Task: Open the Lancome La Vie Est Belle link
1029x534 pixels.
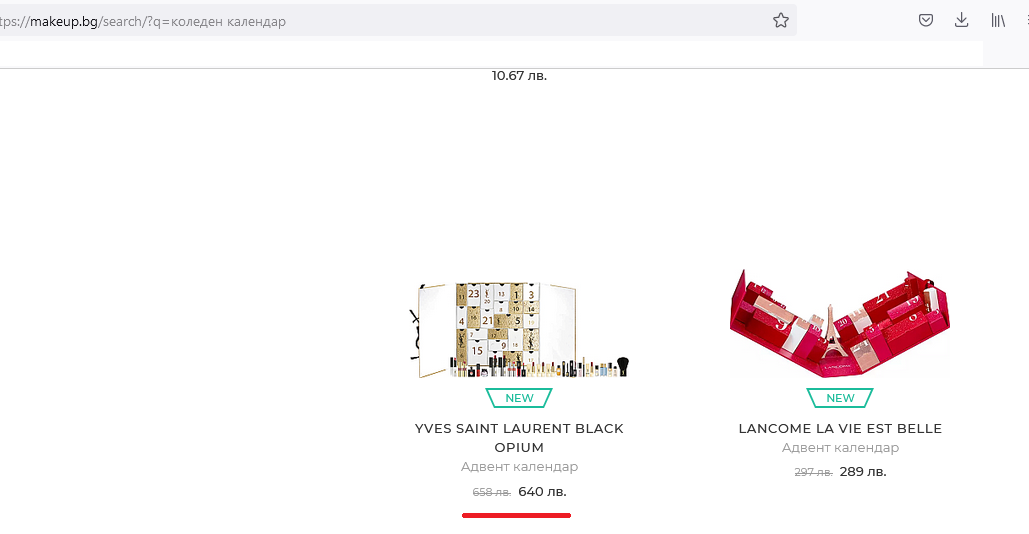Action: [840, 428]
